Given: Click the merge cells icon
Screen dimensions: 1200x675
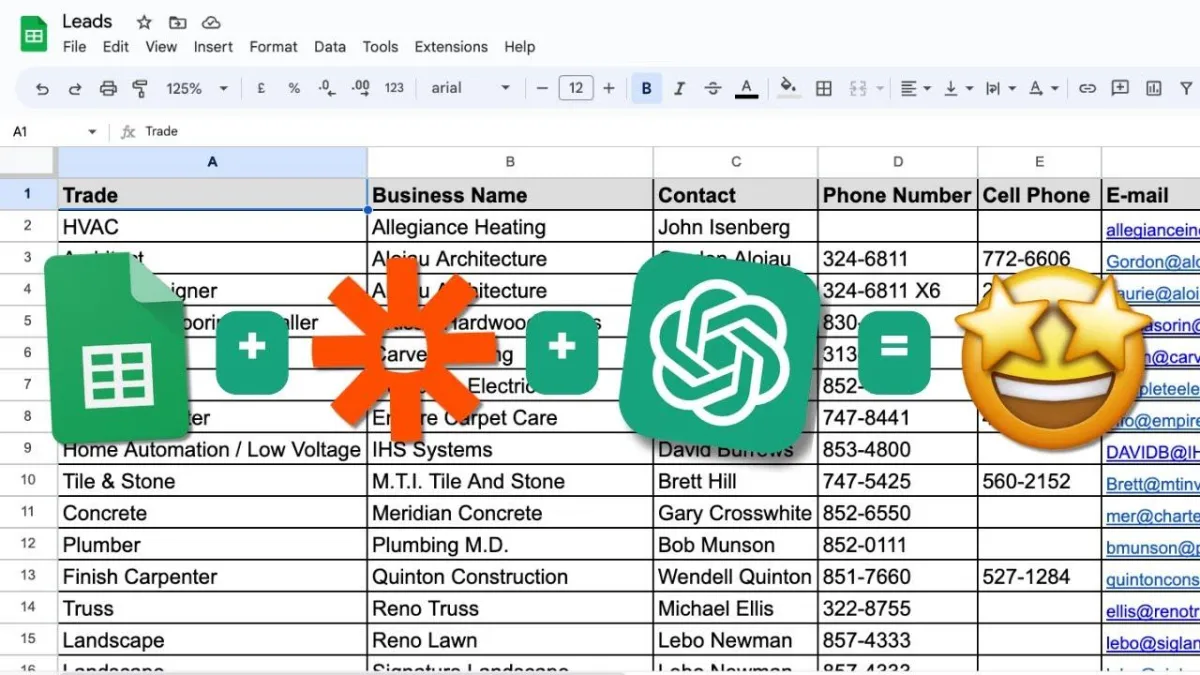Looking at the screenshot, I should [x=858, y=88].
